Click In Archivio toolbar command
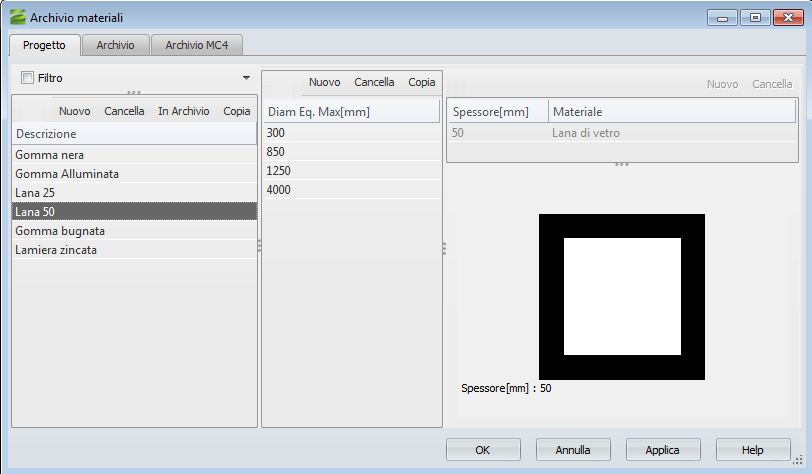812x474 pixels. pyautogui.click(x=183, y=111)
